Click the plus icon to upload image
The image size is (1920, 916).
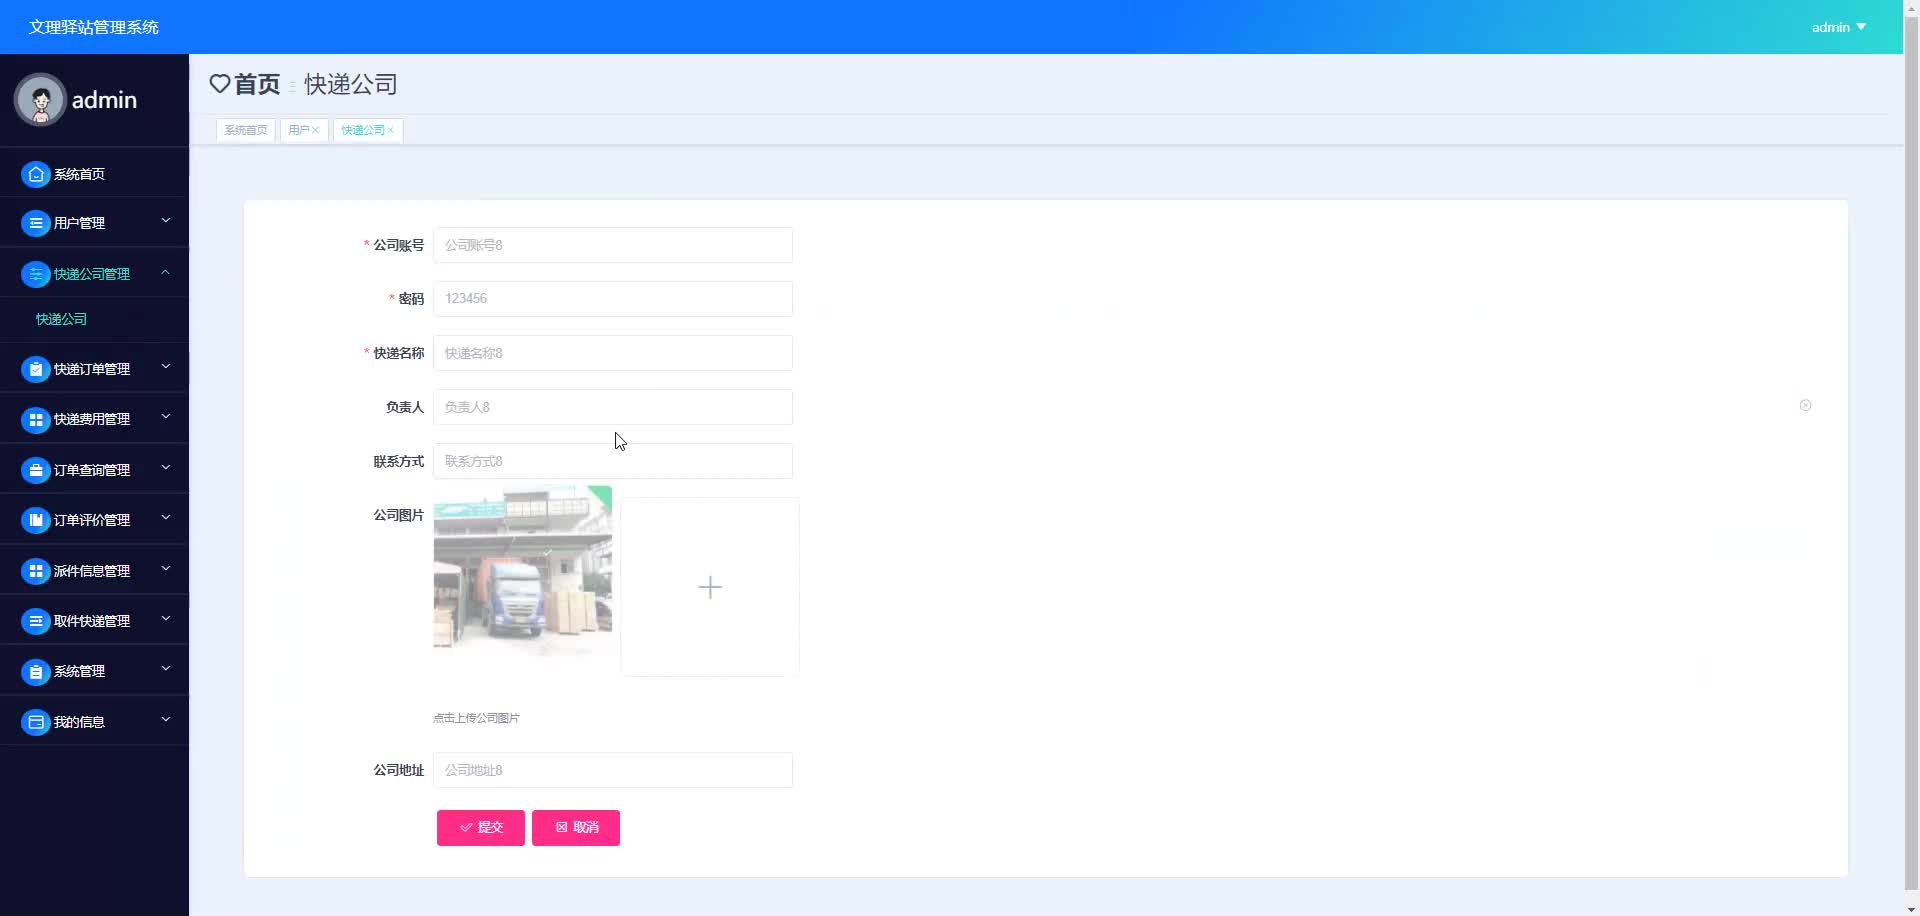(x=710, y=587)
